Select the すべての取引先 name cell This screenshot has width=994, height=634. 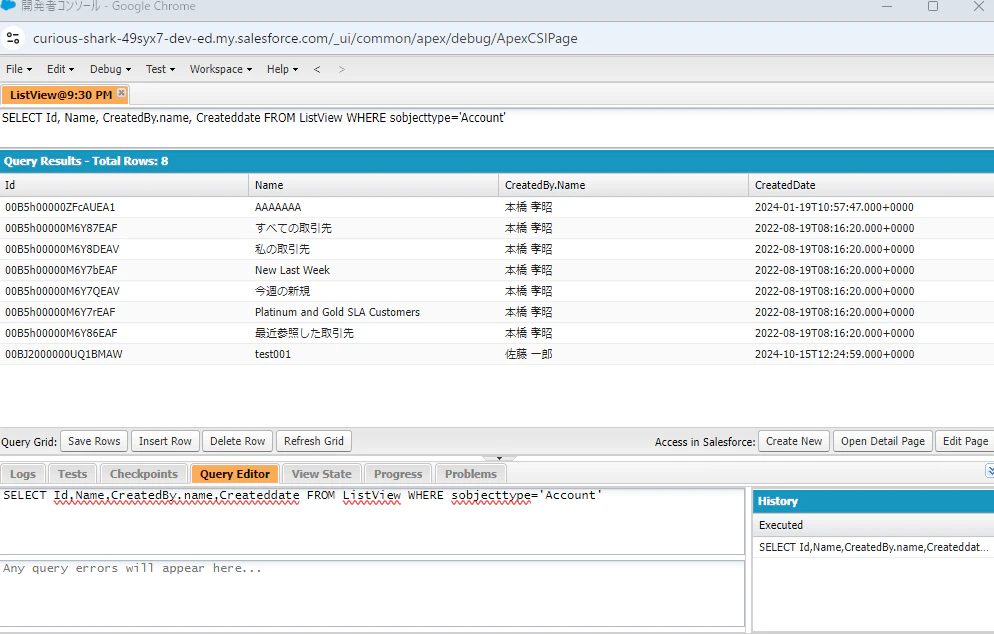373,228
